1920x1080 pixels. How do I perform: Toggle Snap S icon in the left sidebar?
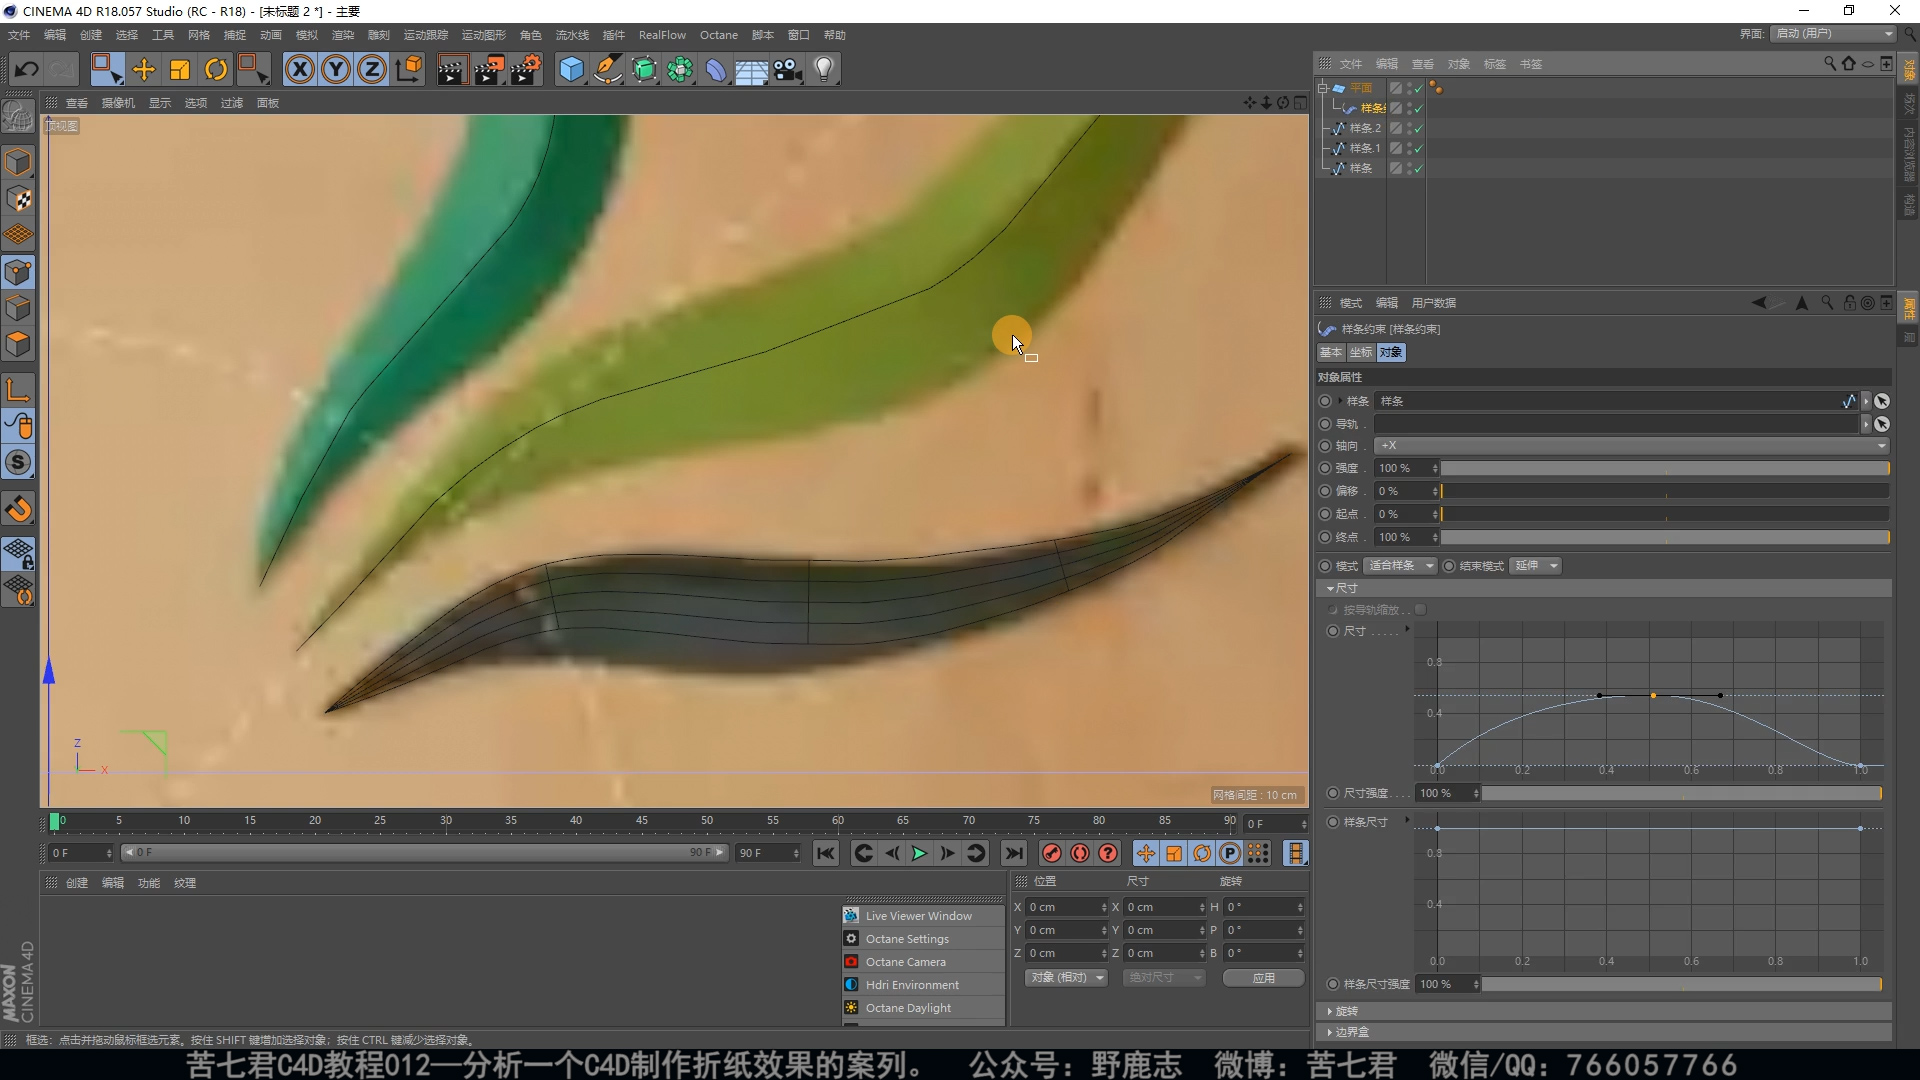click(19, 462)
